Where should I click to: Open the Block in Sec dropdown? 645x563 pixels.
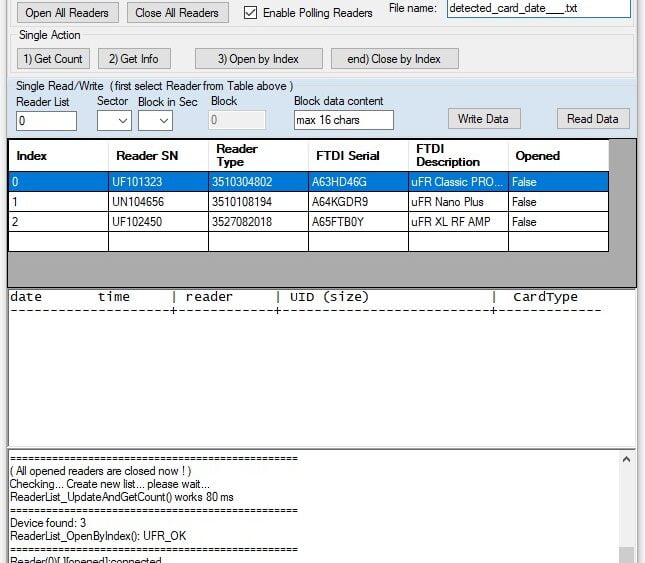pos(155,121)
